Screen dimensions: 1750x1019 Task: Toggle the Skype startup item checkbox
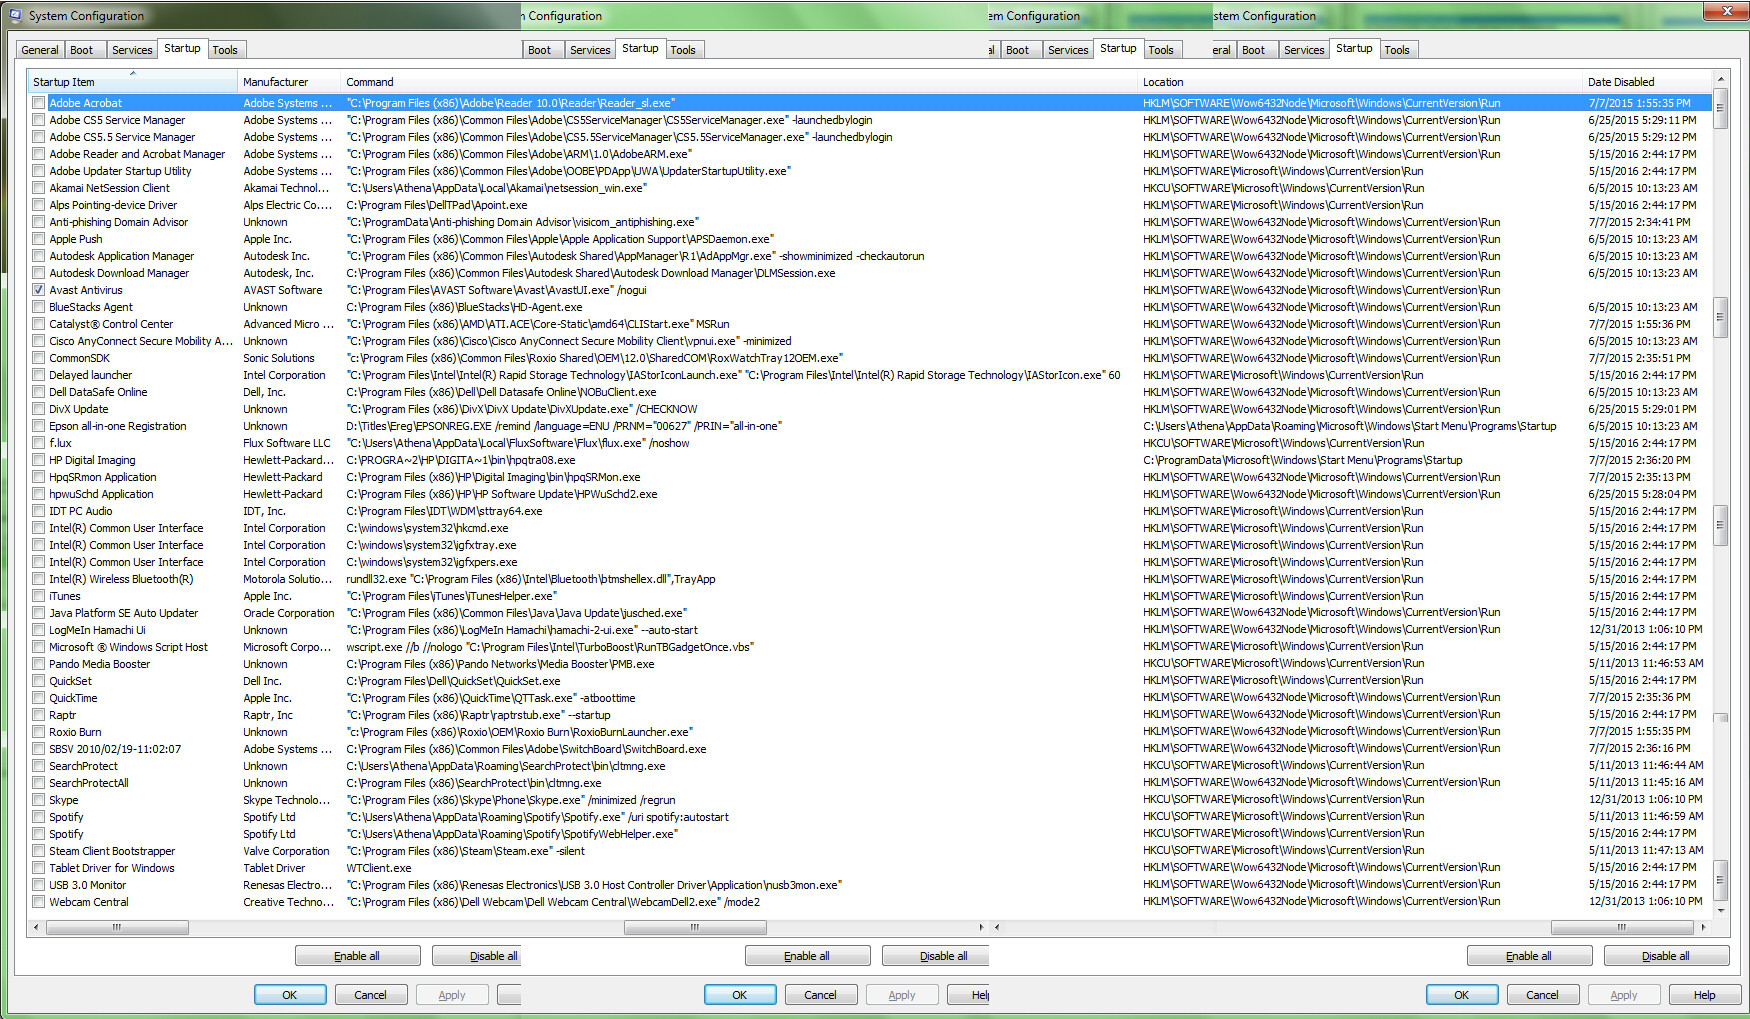[39, 800]
